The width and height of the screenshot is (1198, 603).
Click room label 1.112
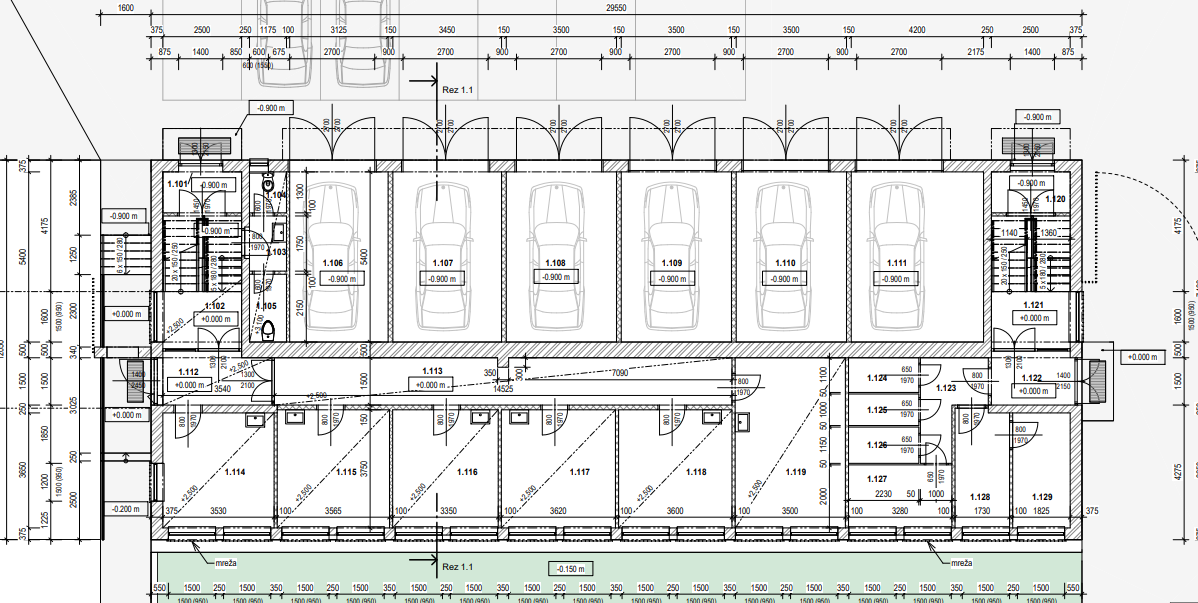188,372
